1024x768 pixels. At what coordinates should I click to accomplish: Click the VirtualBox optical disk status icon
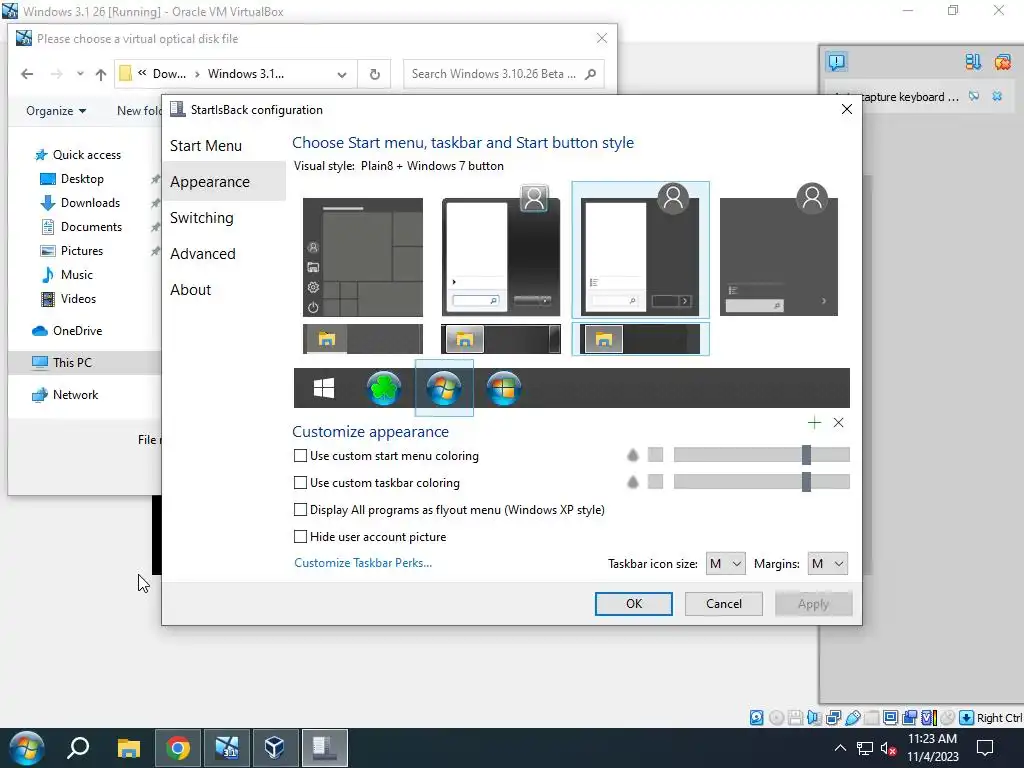click(776, 718)
